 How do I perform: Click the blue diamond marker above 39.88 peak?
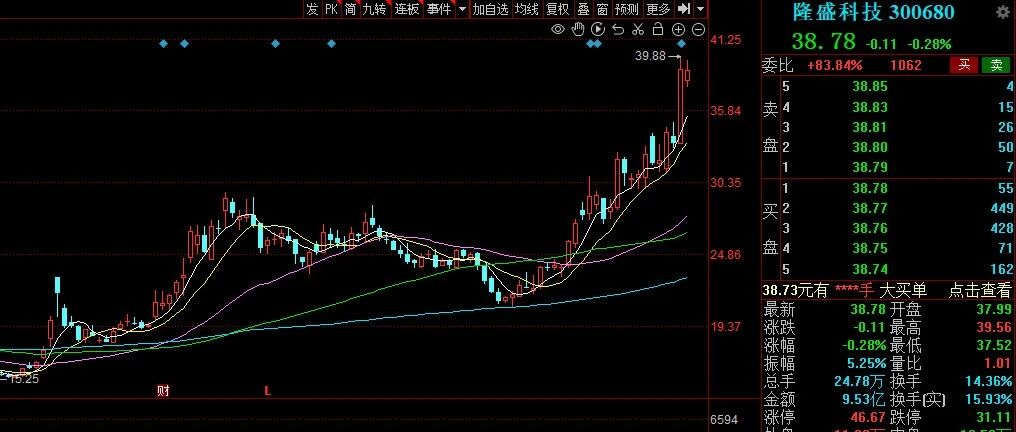pyautogui.click(x=681, y=43)
